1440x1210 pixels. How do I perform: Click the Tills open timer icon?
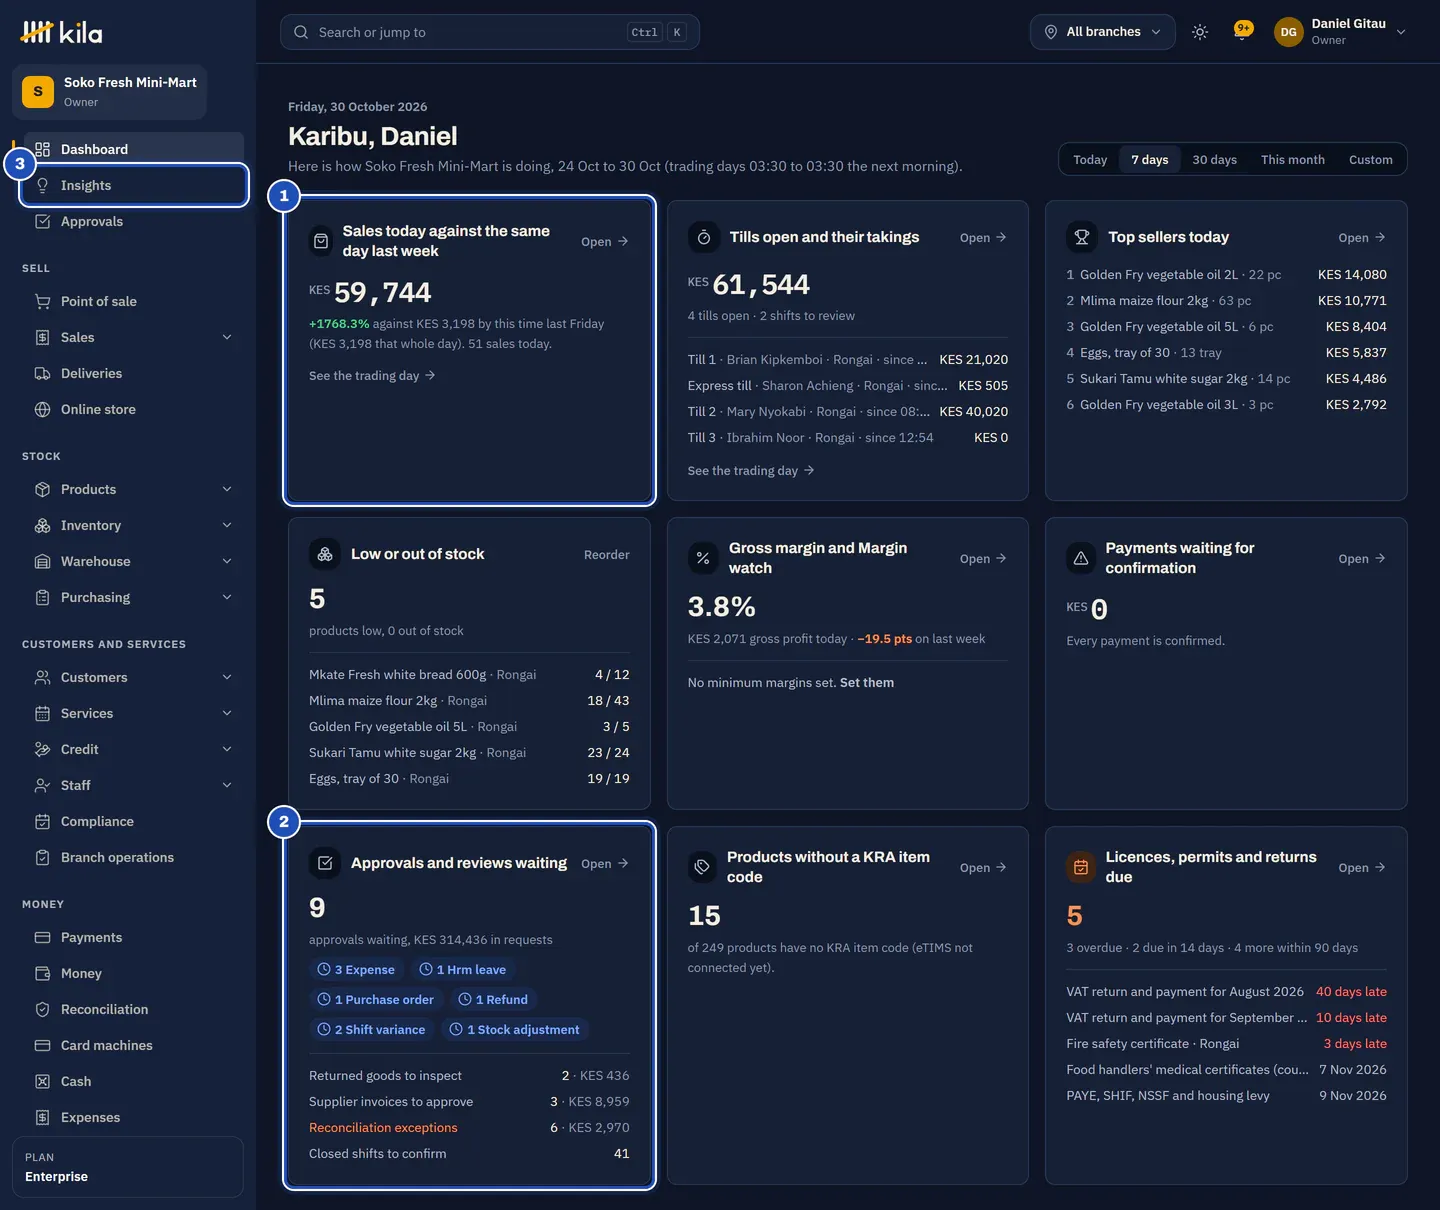point(704,237)
